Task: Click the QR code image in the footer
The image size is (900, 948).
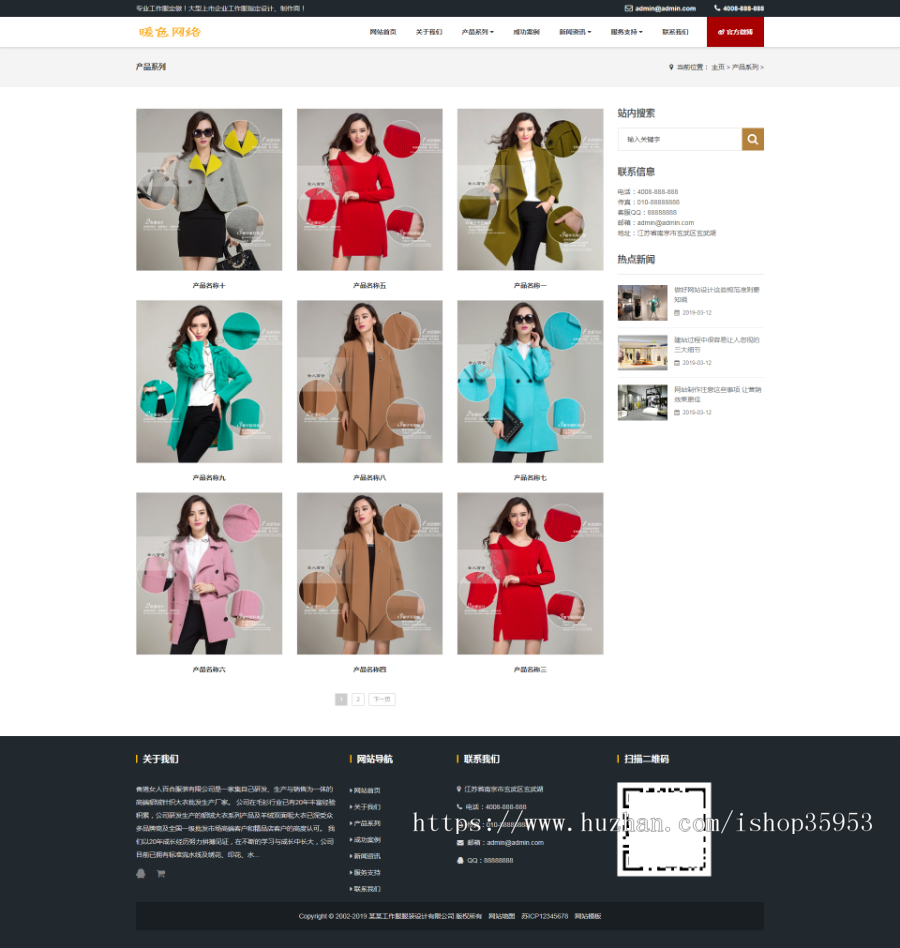Action: (664, 830)
